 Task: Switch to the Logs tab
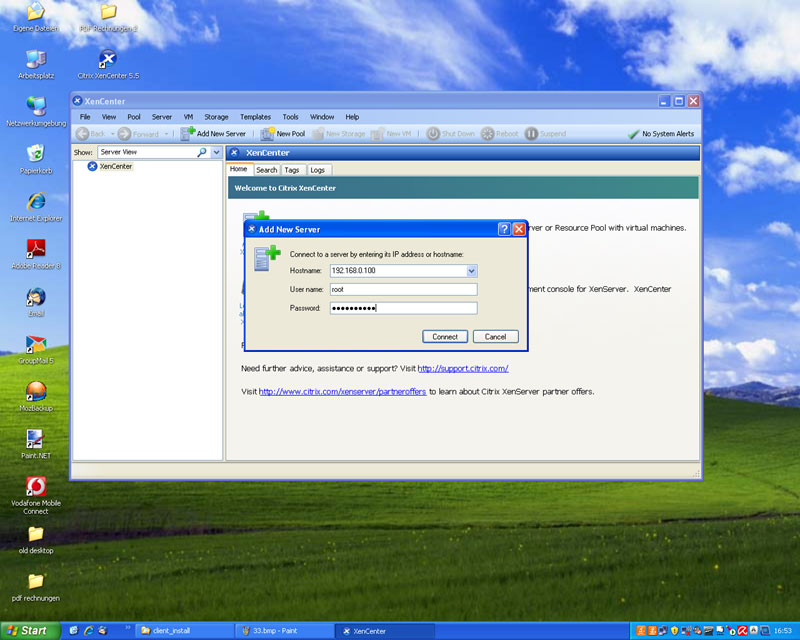[x=317, y=170]
